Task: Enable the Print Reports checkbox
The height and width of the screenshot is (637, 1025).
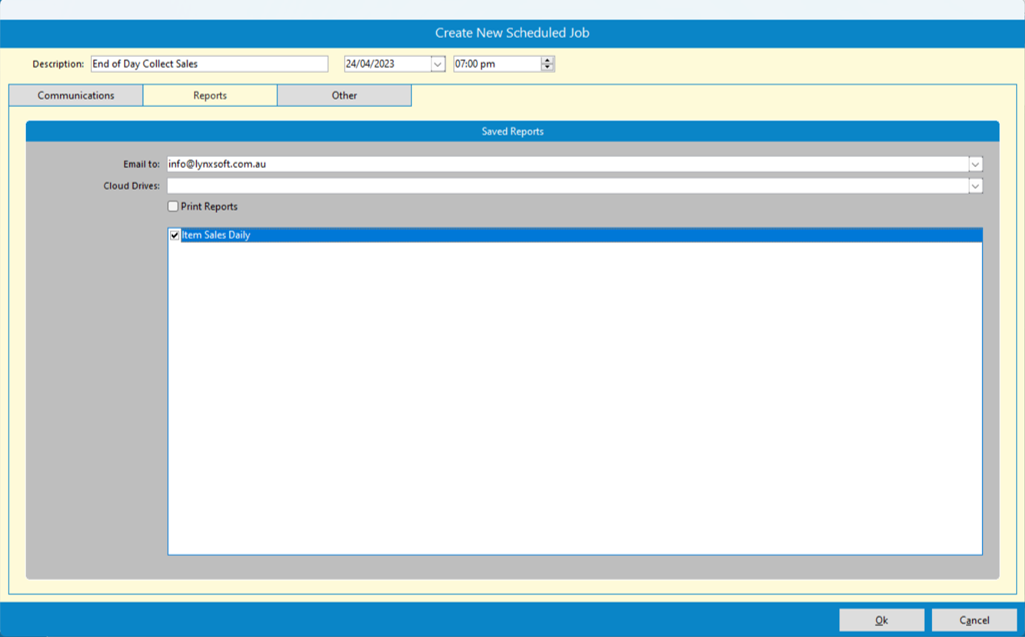Action: [173, 207]
